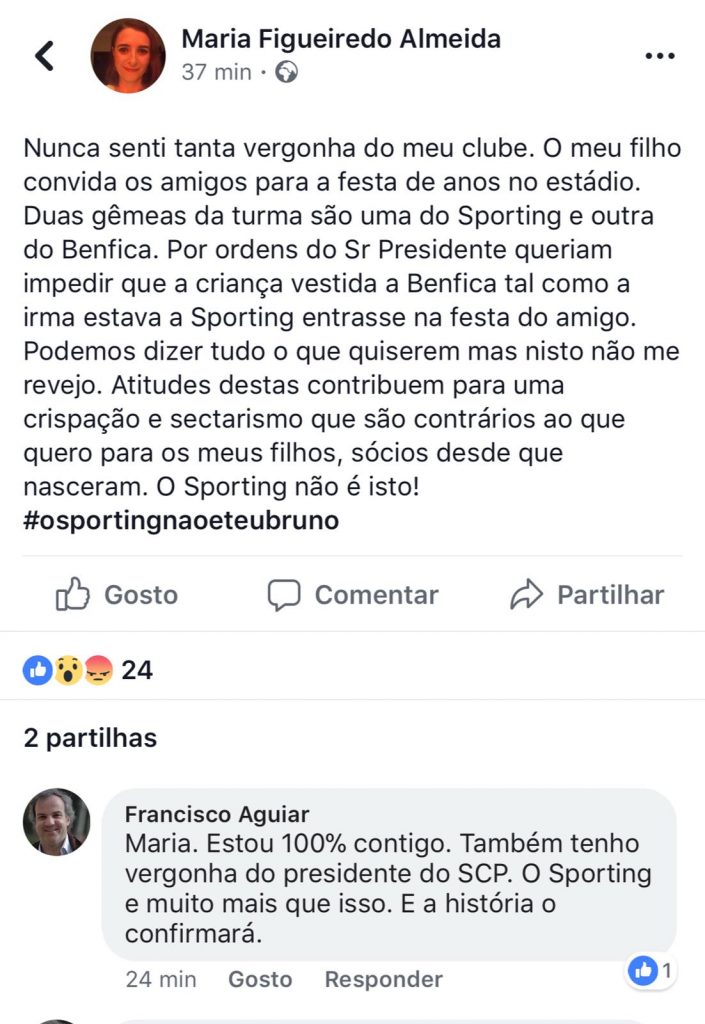Open Francisco Aguiar's name link
Viewport: 705px width, 1024px height.
click(x=217, y=814)
